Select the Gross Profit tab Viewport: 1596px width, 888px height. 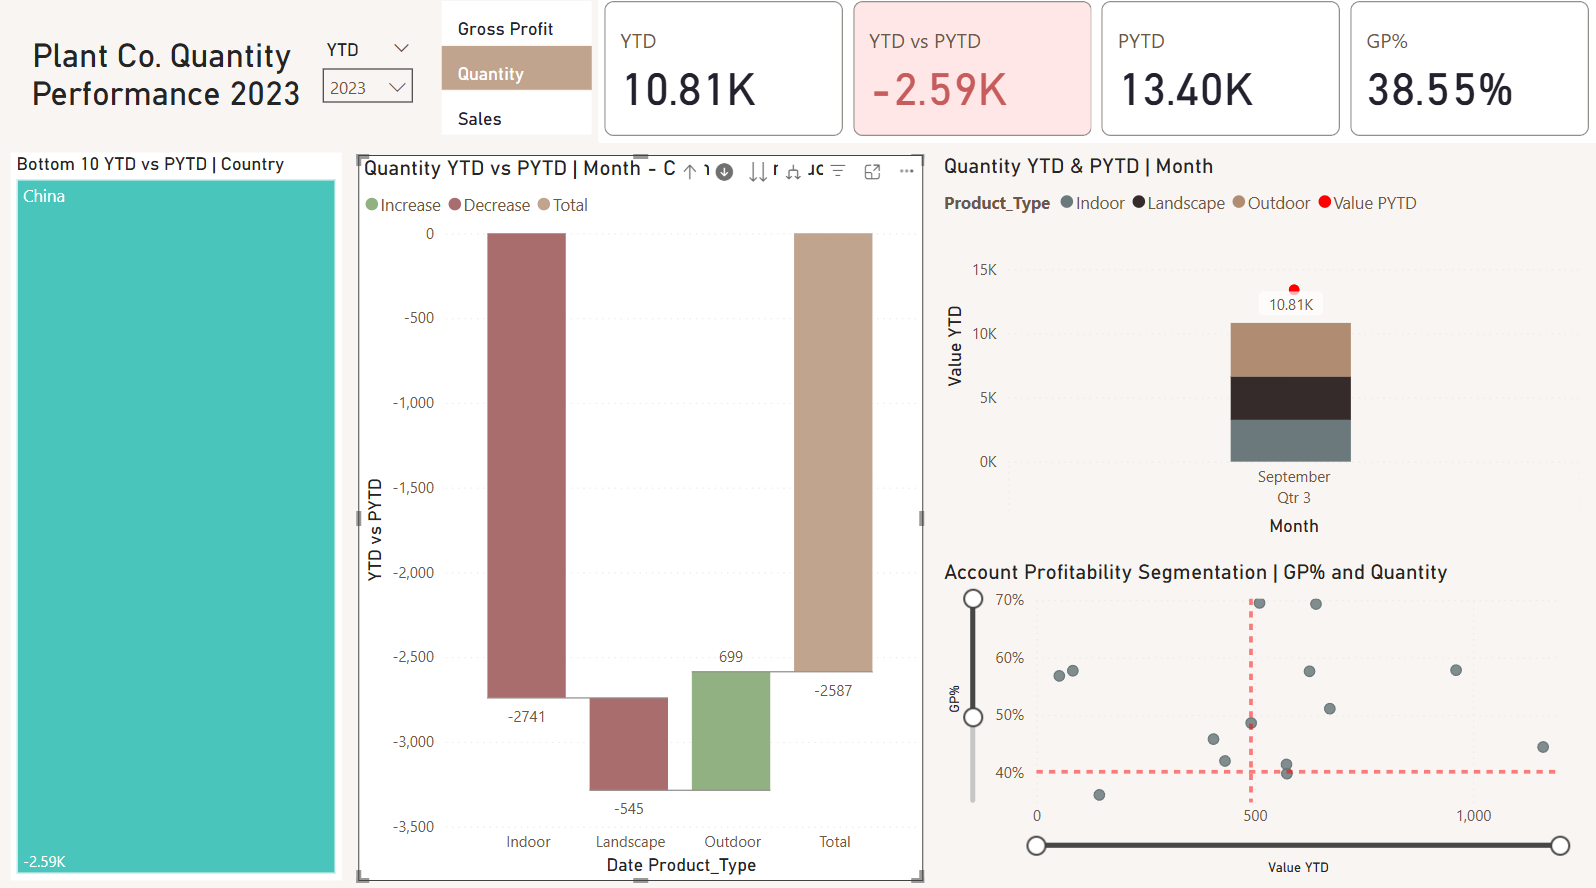[x=505, y=29]
